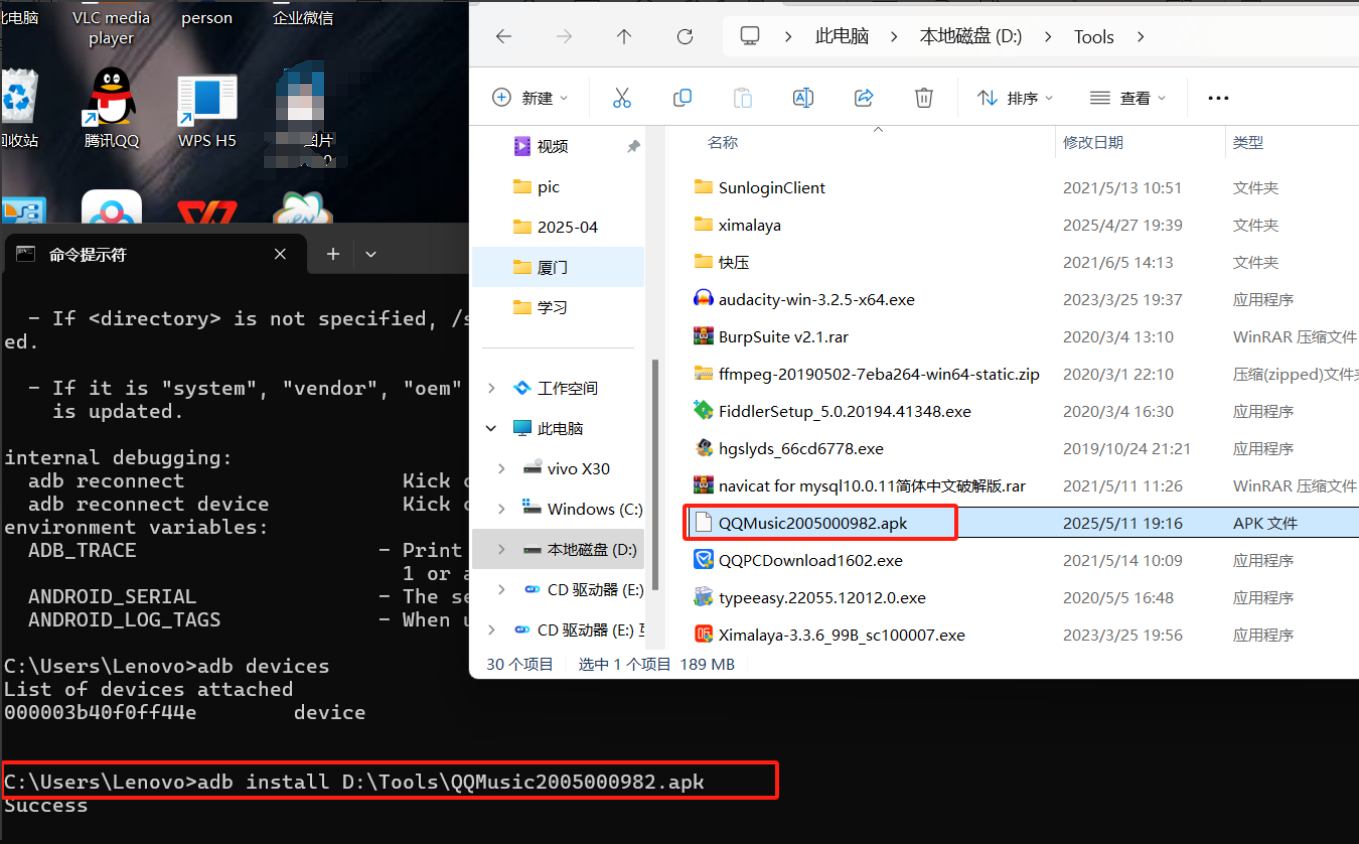The width and height of the screenshot is (1359, 844).
Task: Select hgslyds_66cd6778.exe file
Action: pyautogui.click(x=800, y=448)
